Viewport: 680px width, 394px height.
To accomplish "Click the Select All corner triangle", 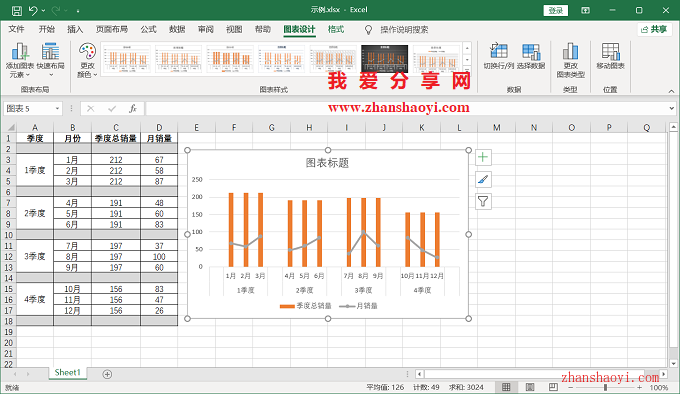I will click(x=10, y=127).
